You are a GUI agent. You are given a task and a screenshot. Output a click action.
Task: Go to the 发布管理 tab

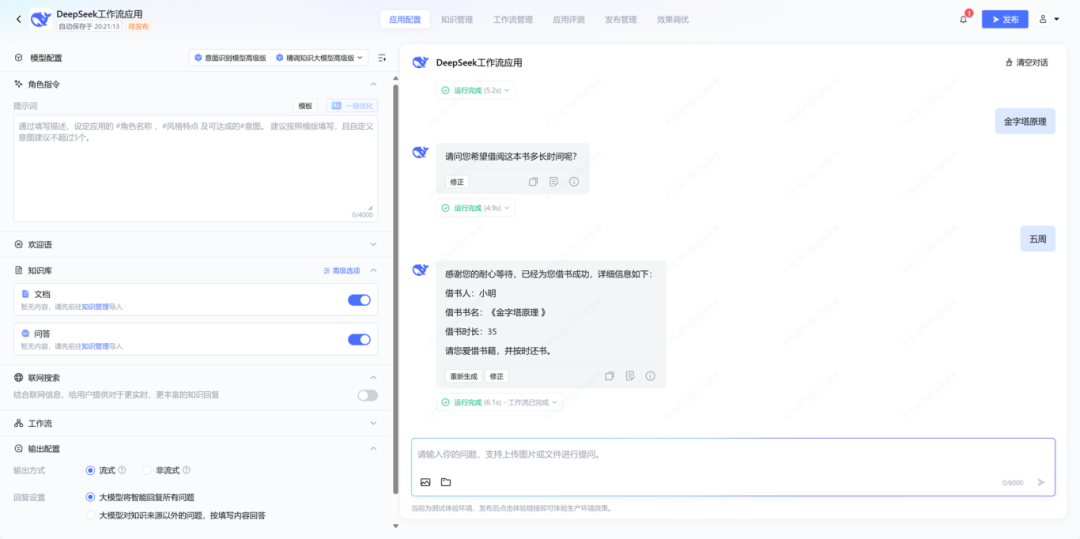point(621,20)
